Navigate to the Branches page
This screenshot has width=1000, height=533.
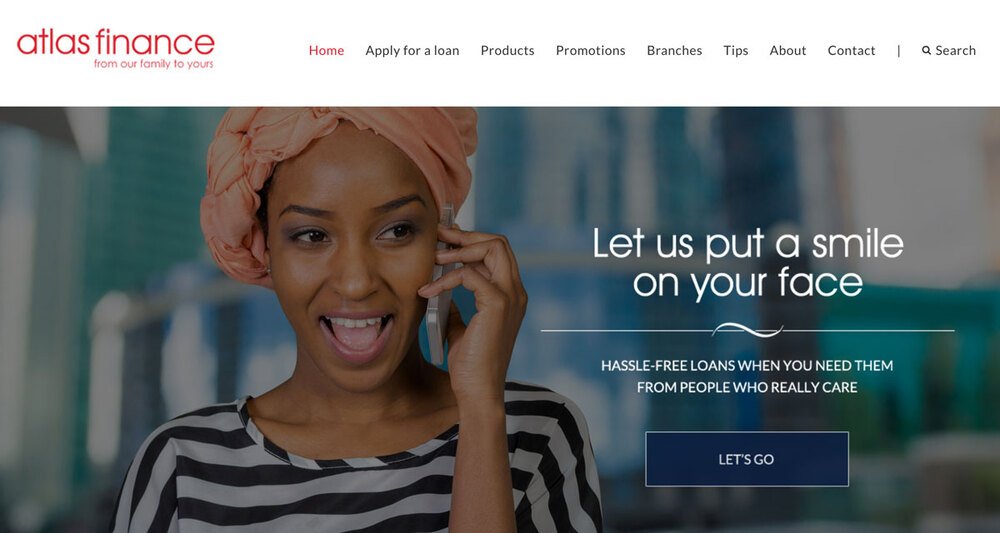tap(674, 50)
